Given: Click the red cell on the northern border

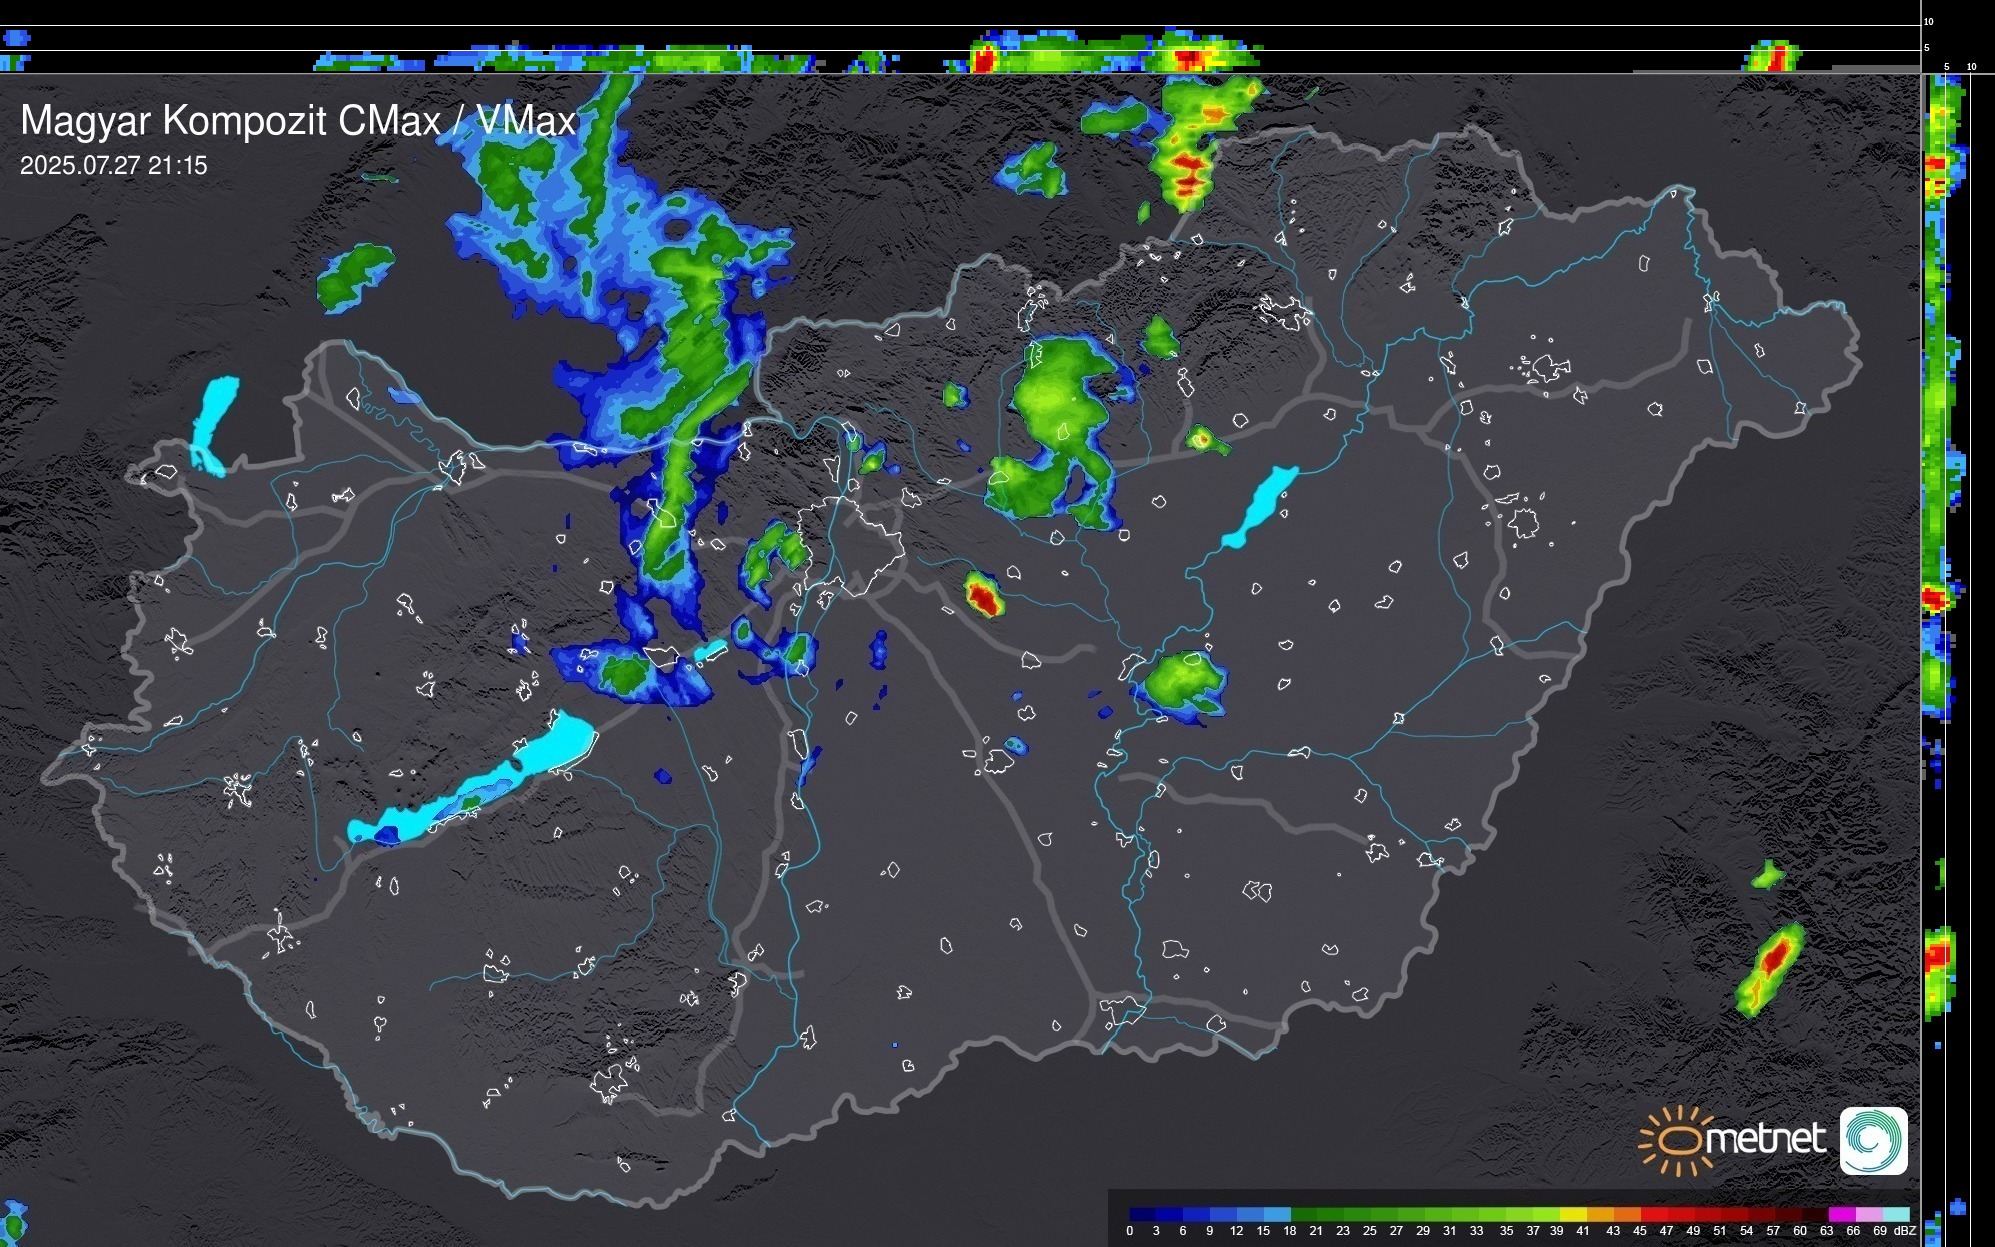Looking at the screenshot, I should point(1188,163).
